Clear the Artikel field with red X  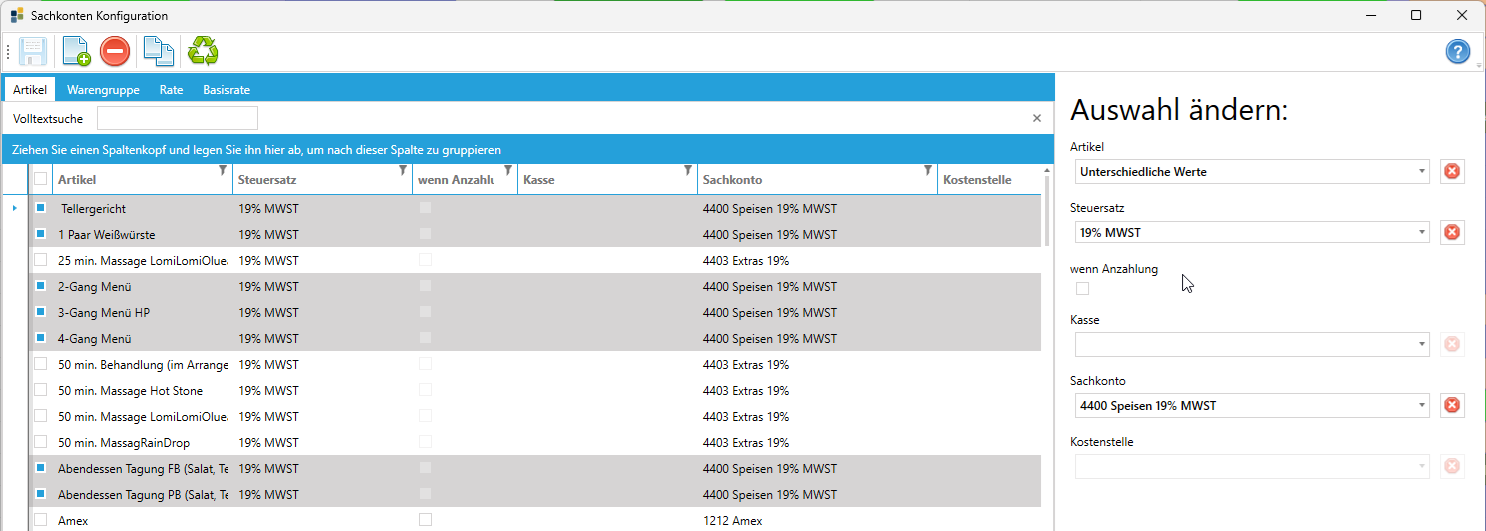pyautogui.click(x=1452, y=172)
